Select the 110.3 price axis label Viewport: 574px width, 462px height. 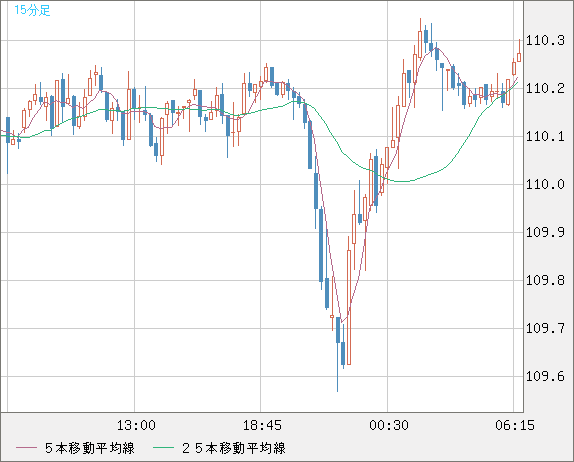pyautogui.click(x=545, y=40)
